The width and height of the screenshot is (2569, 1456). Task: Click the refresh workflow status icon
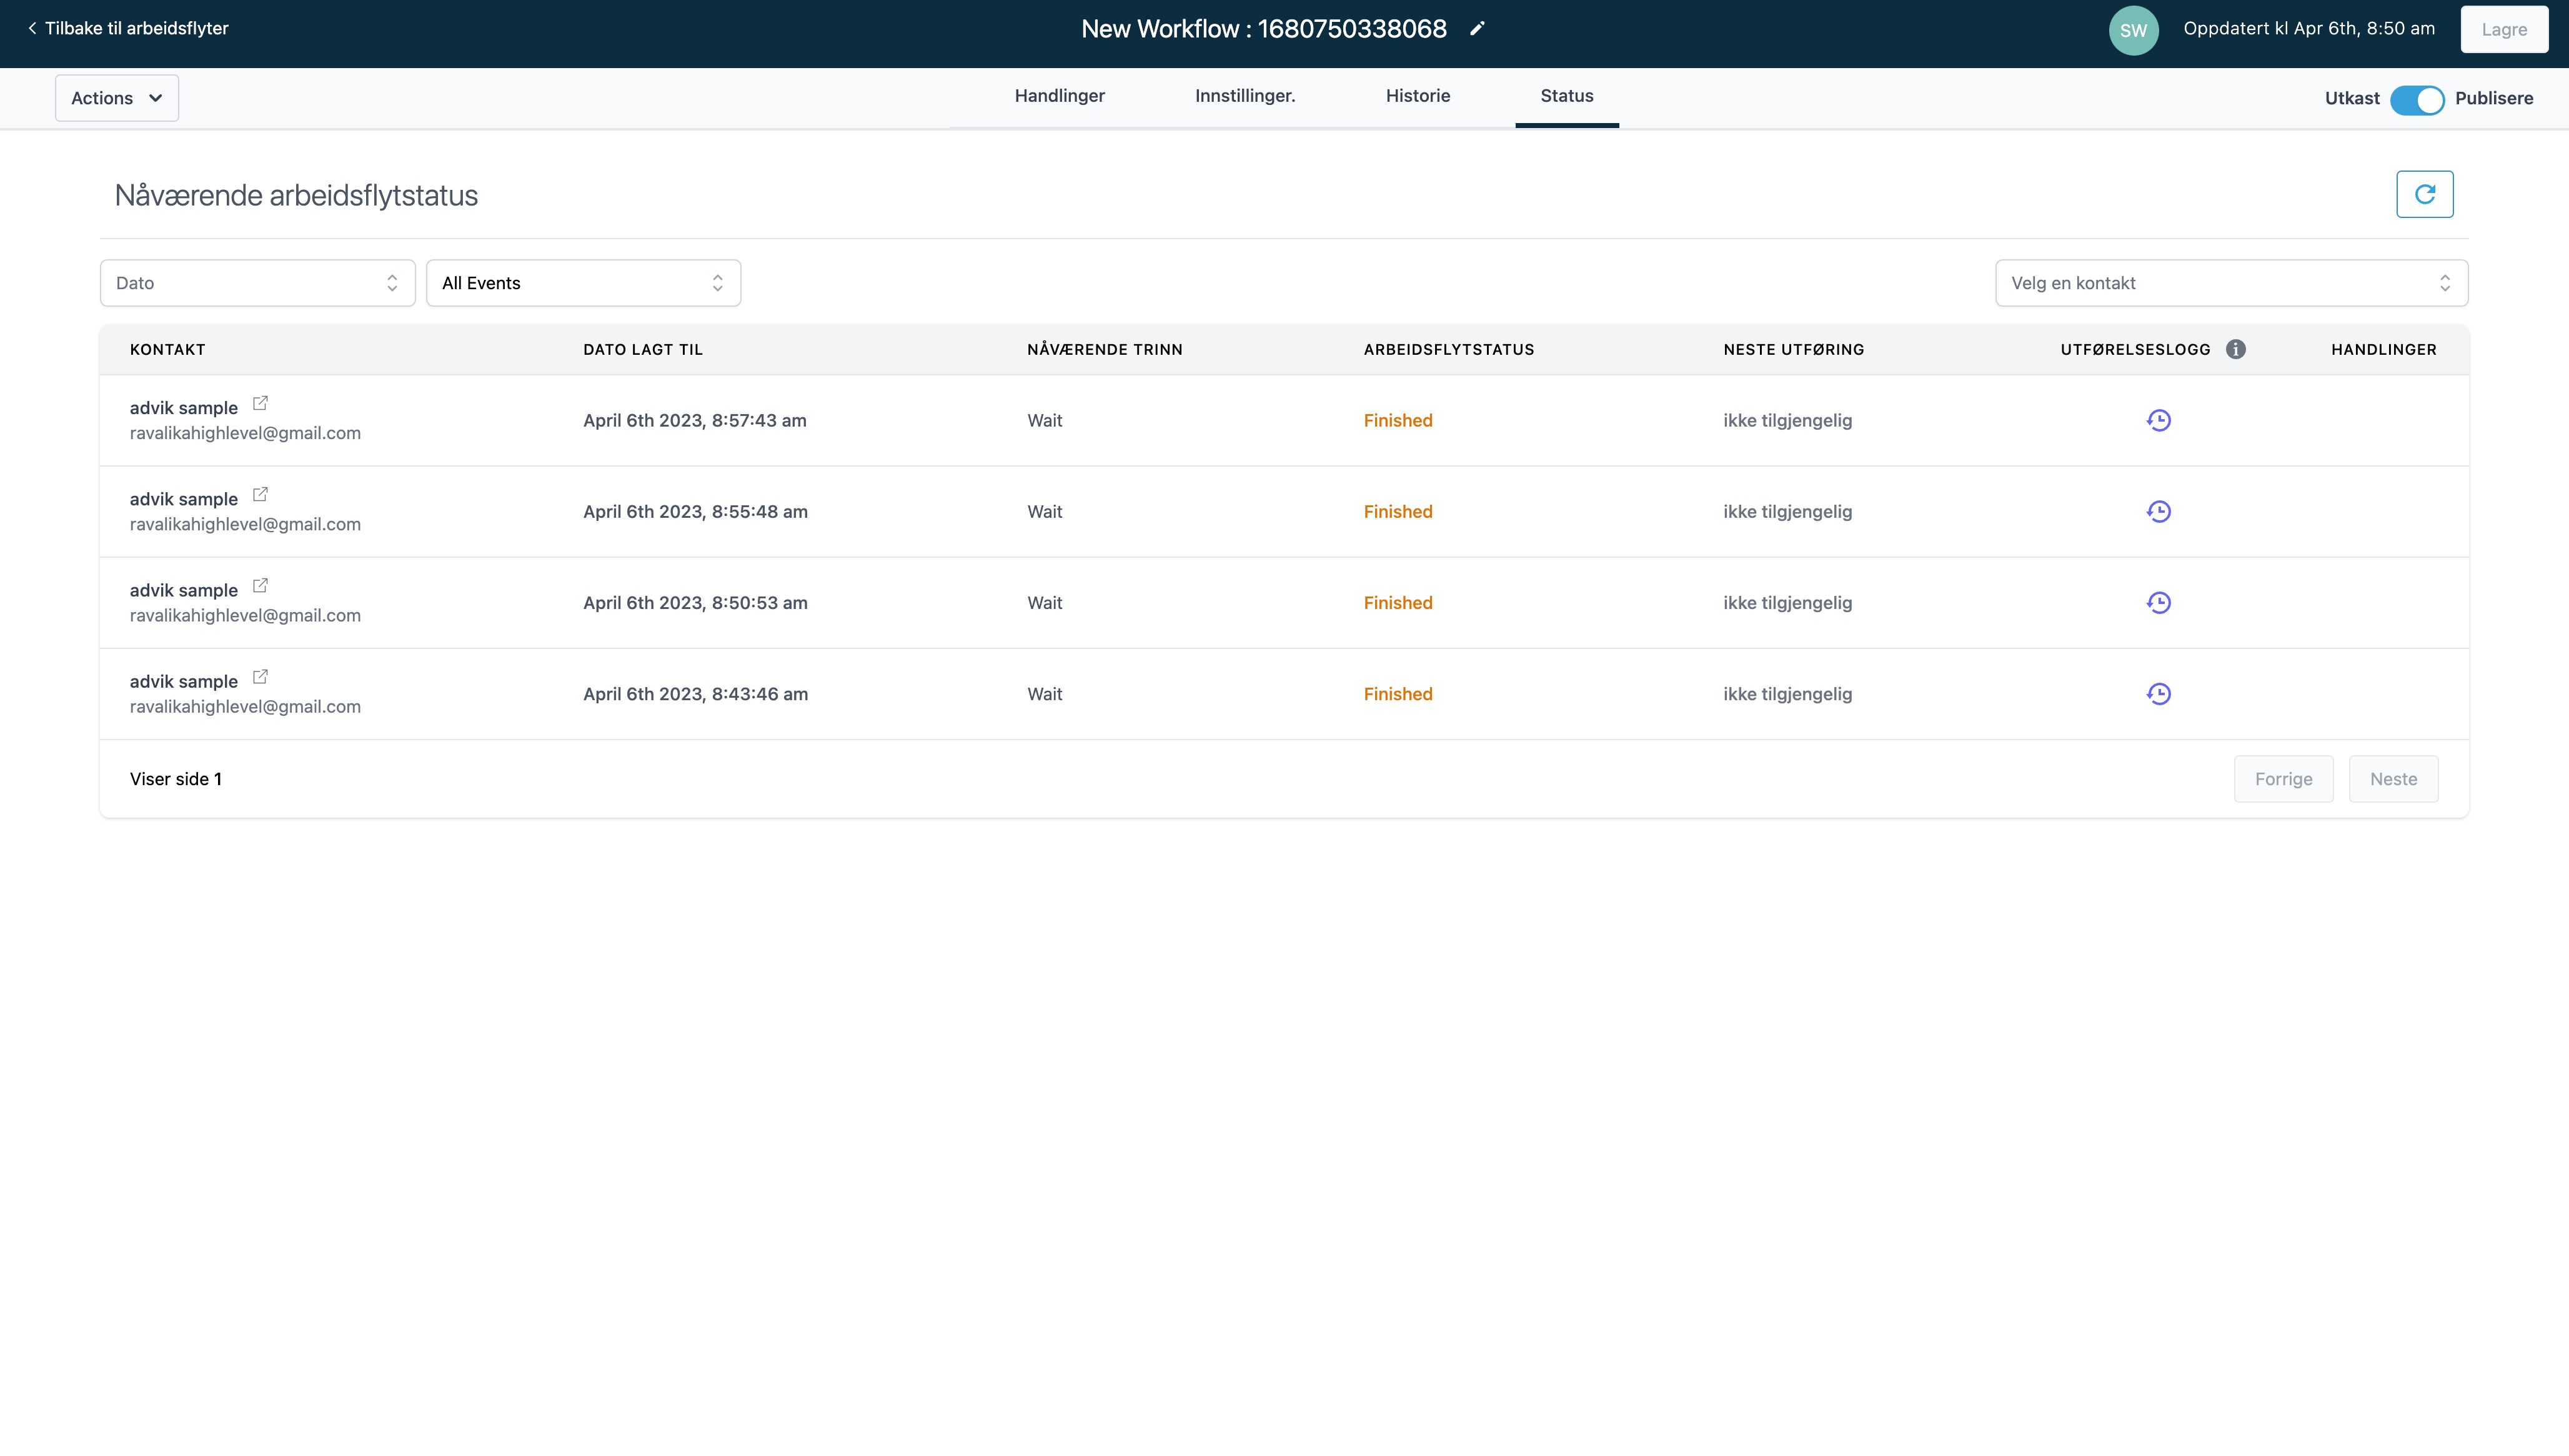tap(2424, 194)
